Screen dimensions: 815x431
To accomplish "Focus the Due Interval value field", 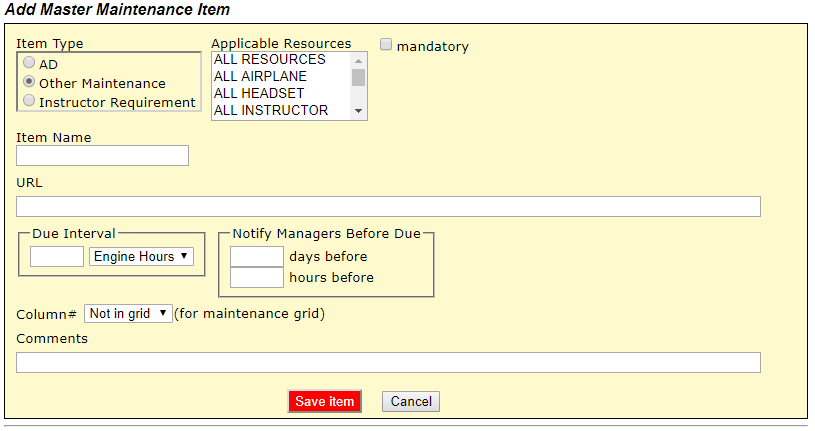I will coord(57,257).
